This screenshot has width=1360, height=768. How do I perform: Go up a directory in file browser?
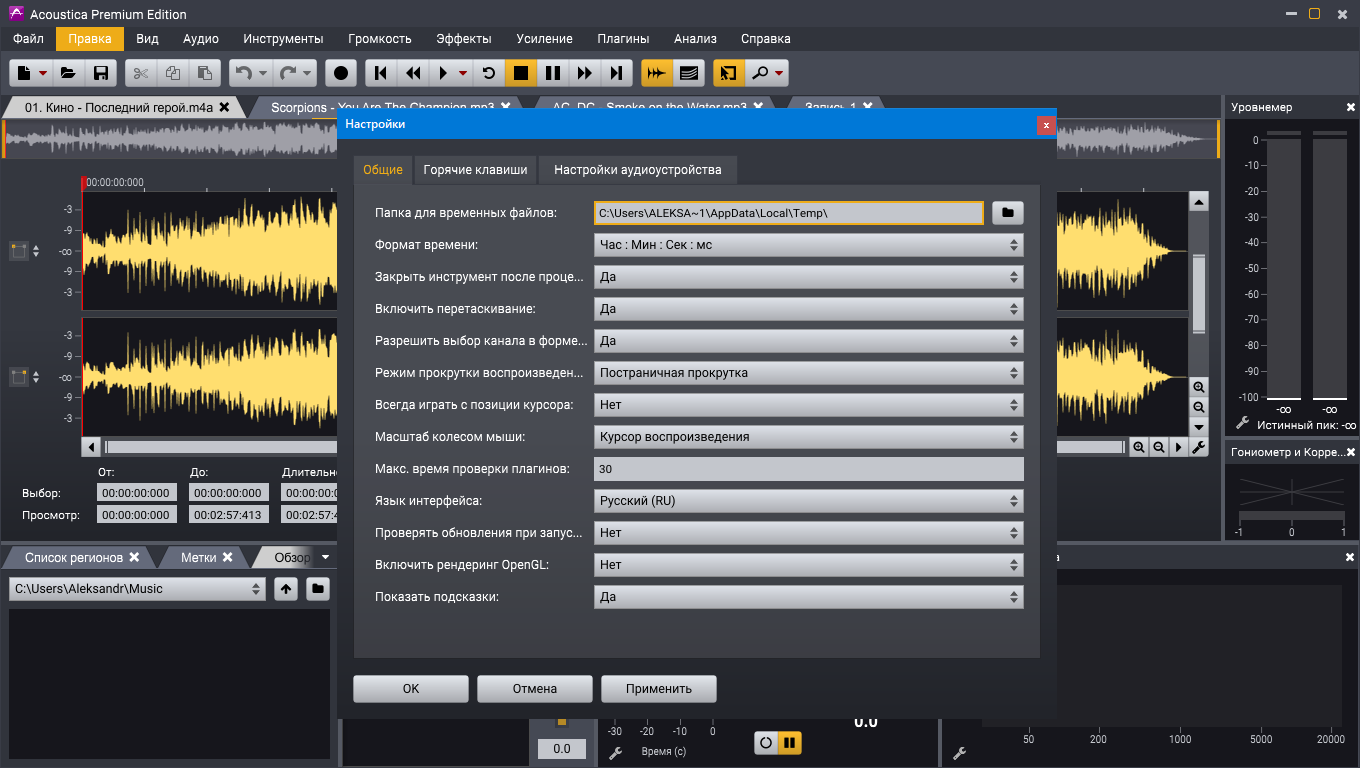pyautogui.click(x=286, y=589)
